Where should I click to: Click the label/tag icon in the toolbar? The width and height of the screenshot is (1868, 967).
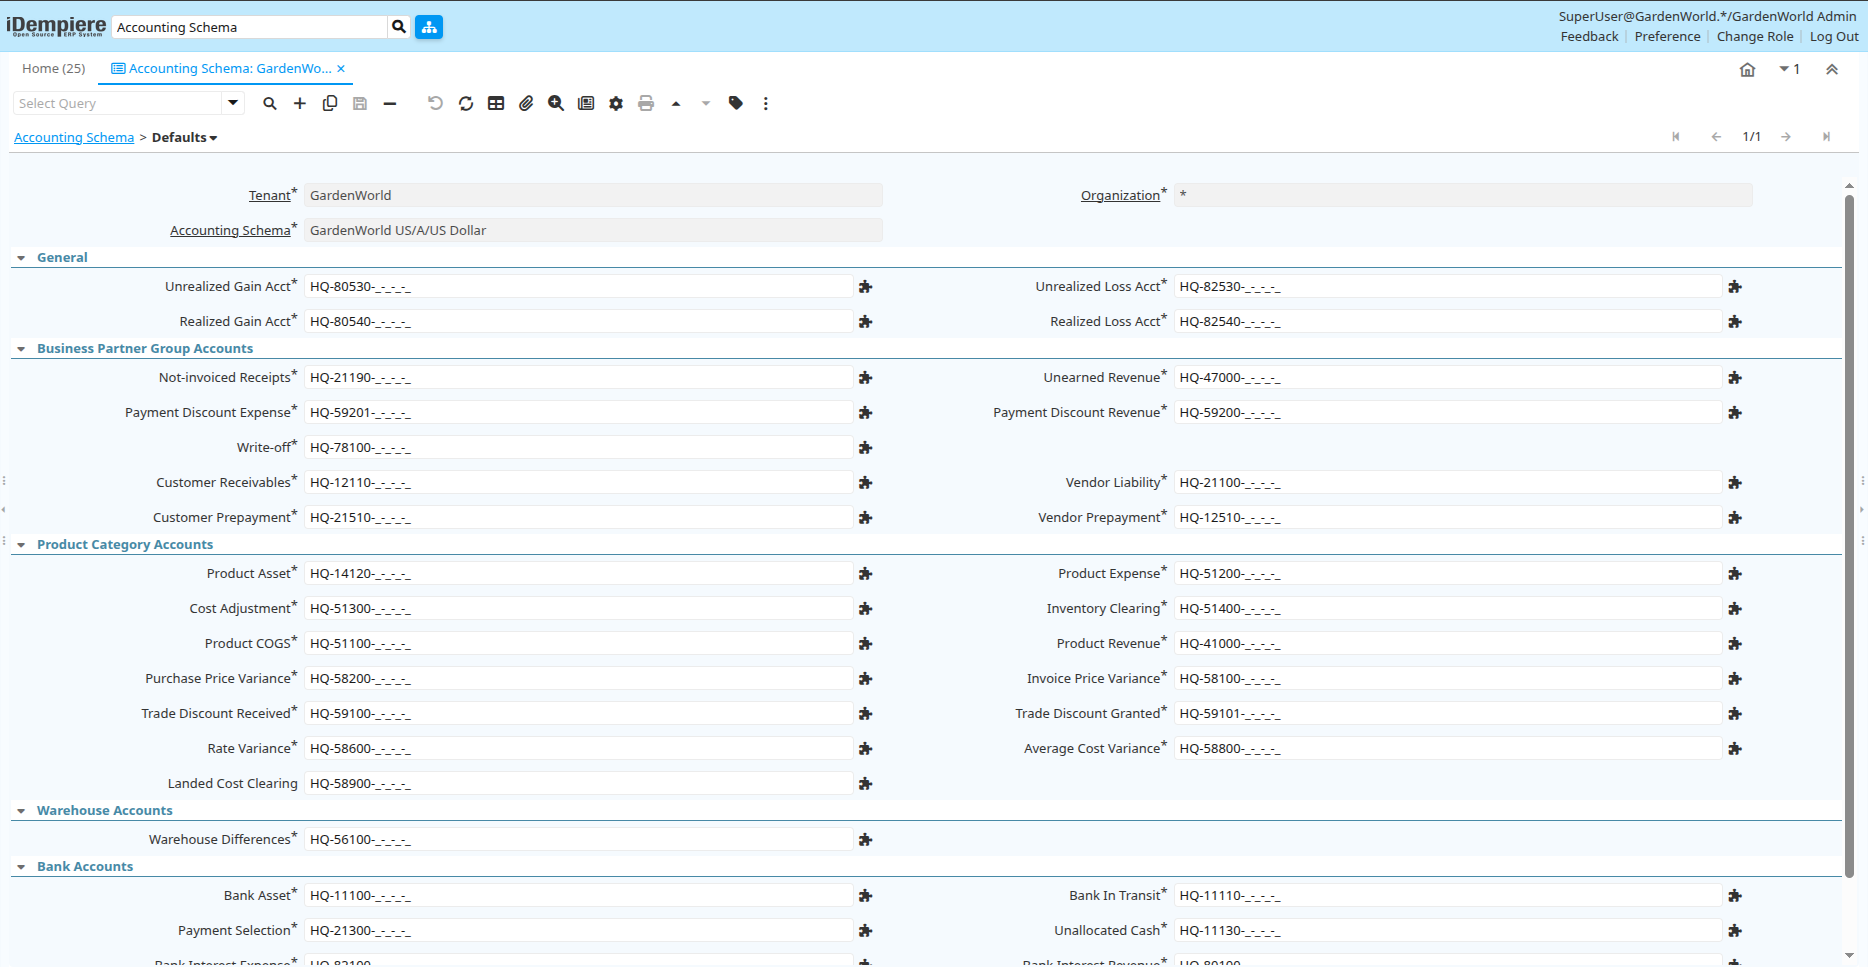click(735, 103)
